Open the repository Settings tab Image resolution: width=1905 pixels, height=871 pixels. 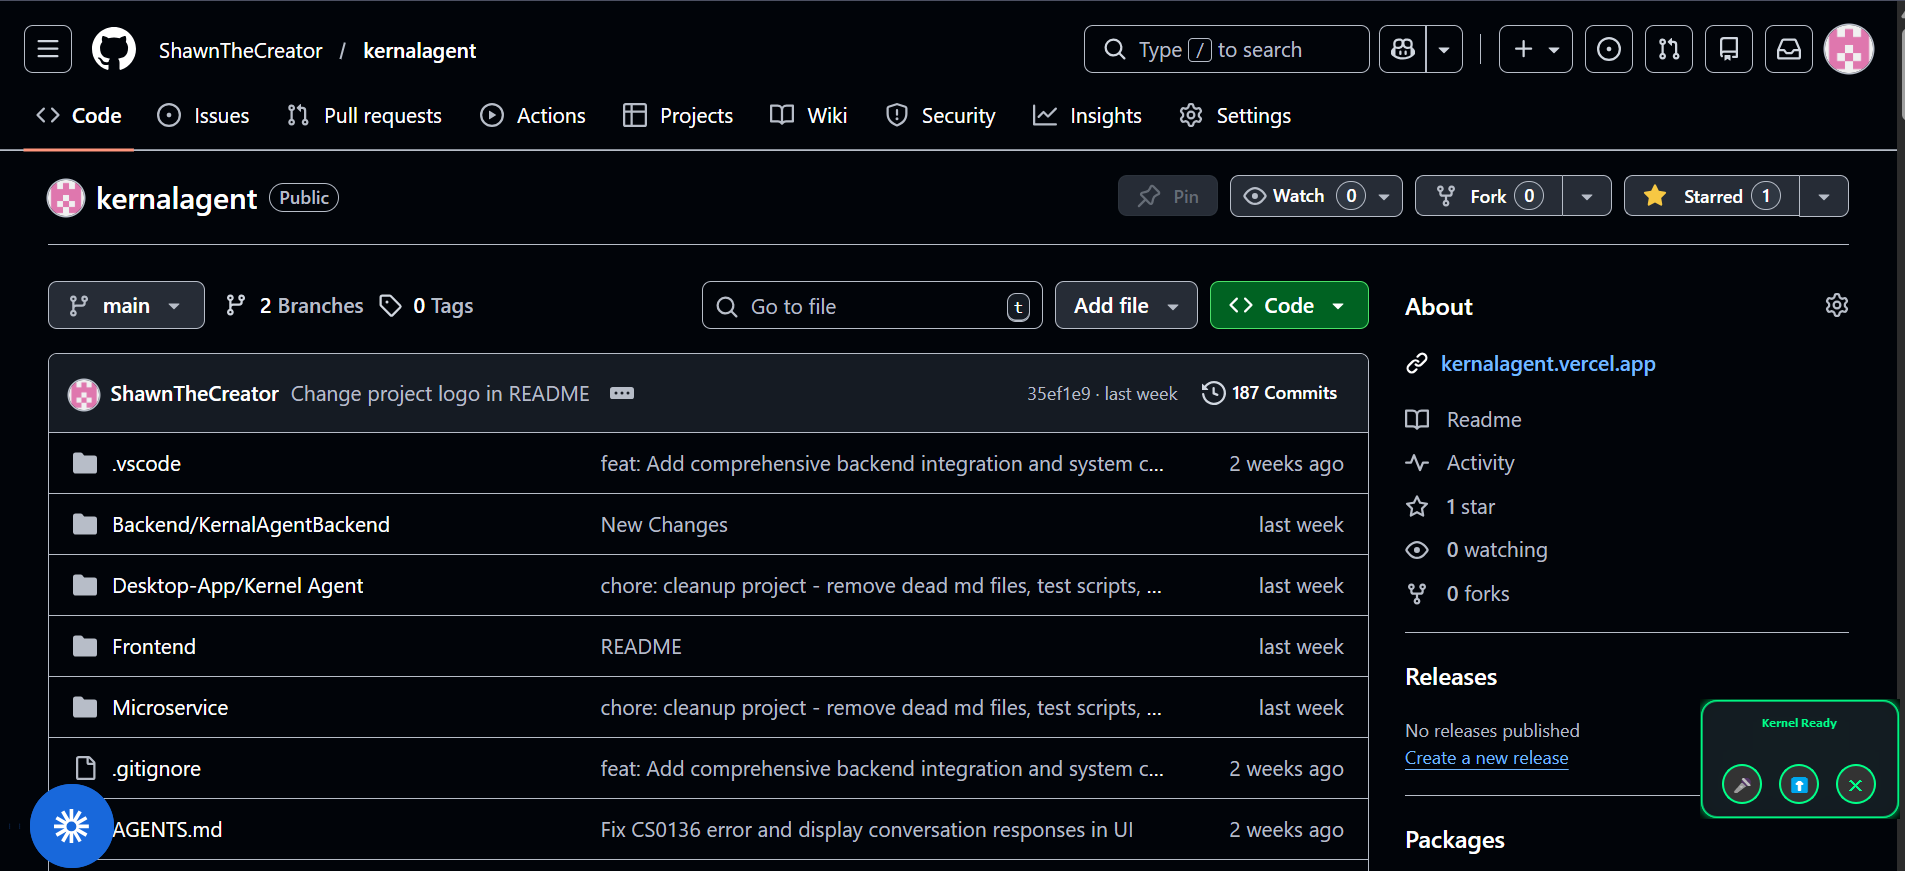(x=1235, y=115)
